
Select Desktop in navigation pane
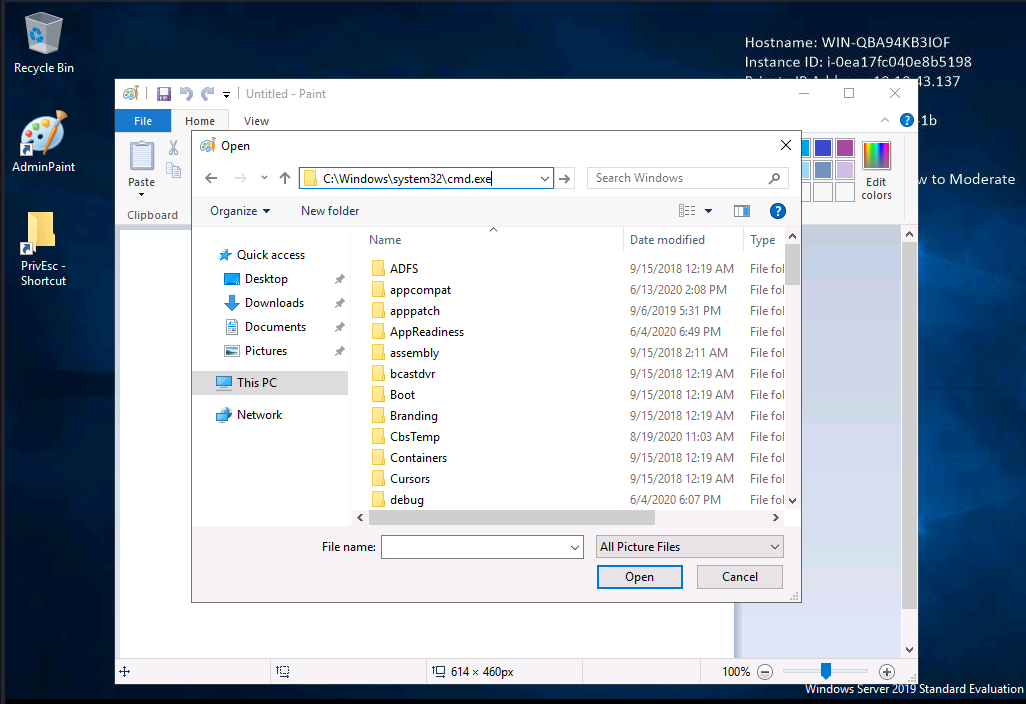coord(266,279)
